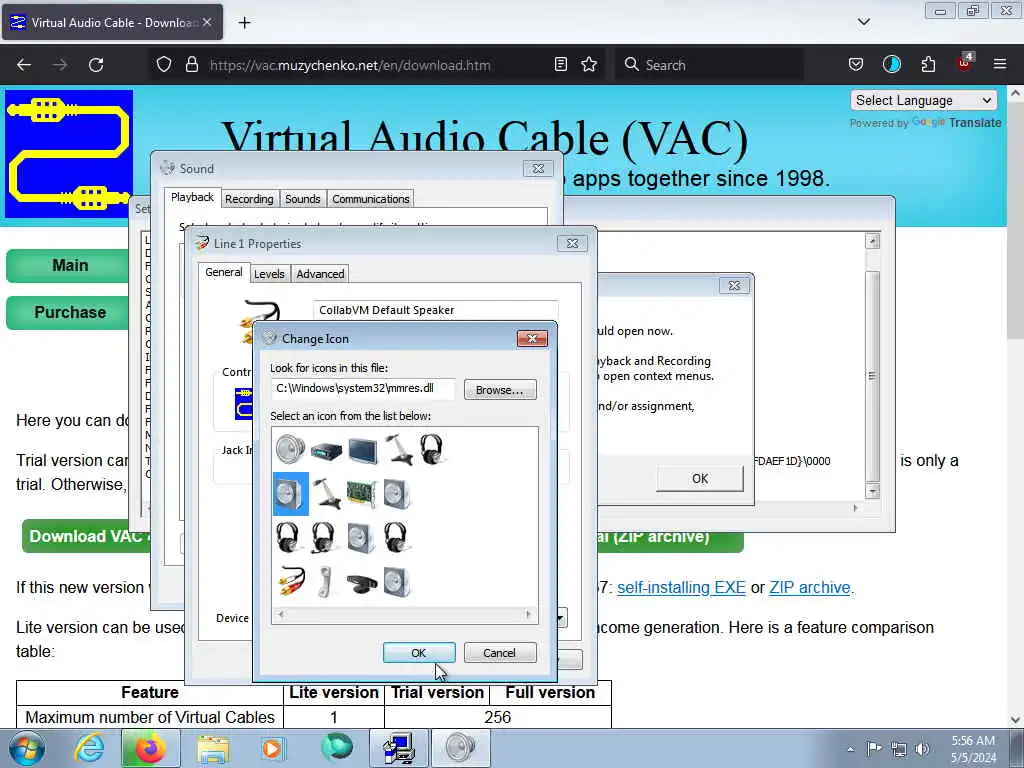Open the Firefox hamburger application menu
The width and height of the screenshot is (1024, 768).
tap(1000, 64)
